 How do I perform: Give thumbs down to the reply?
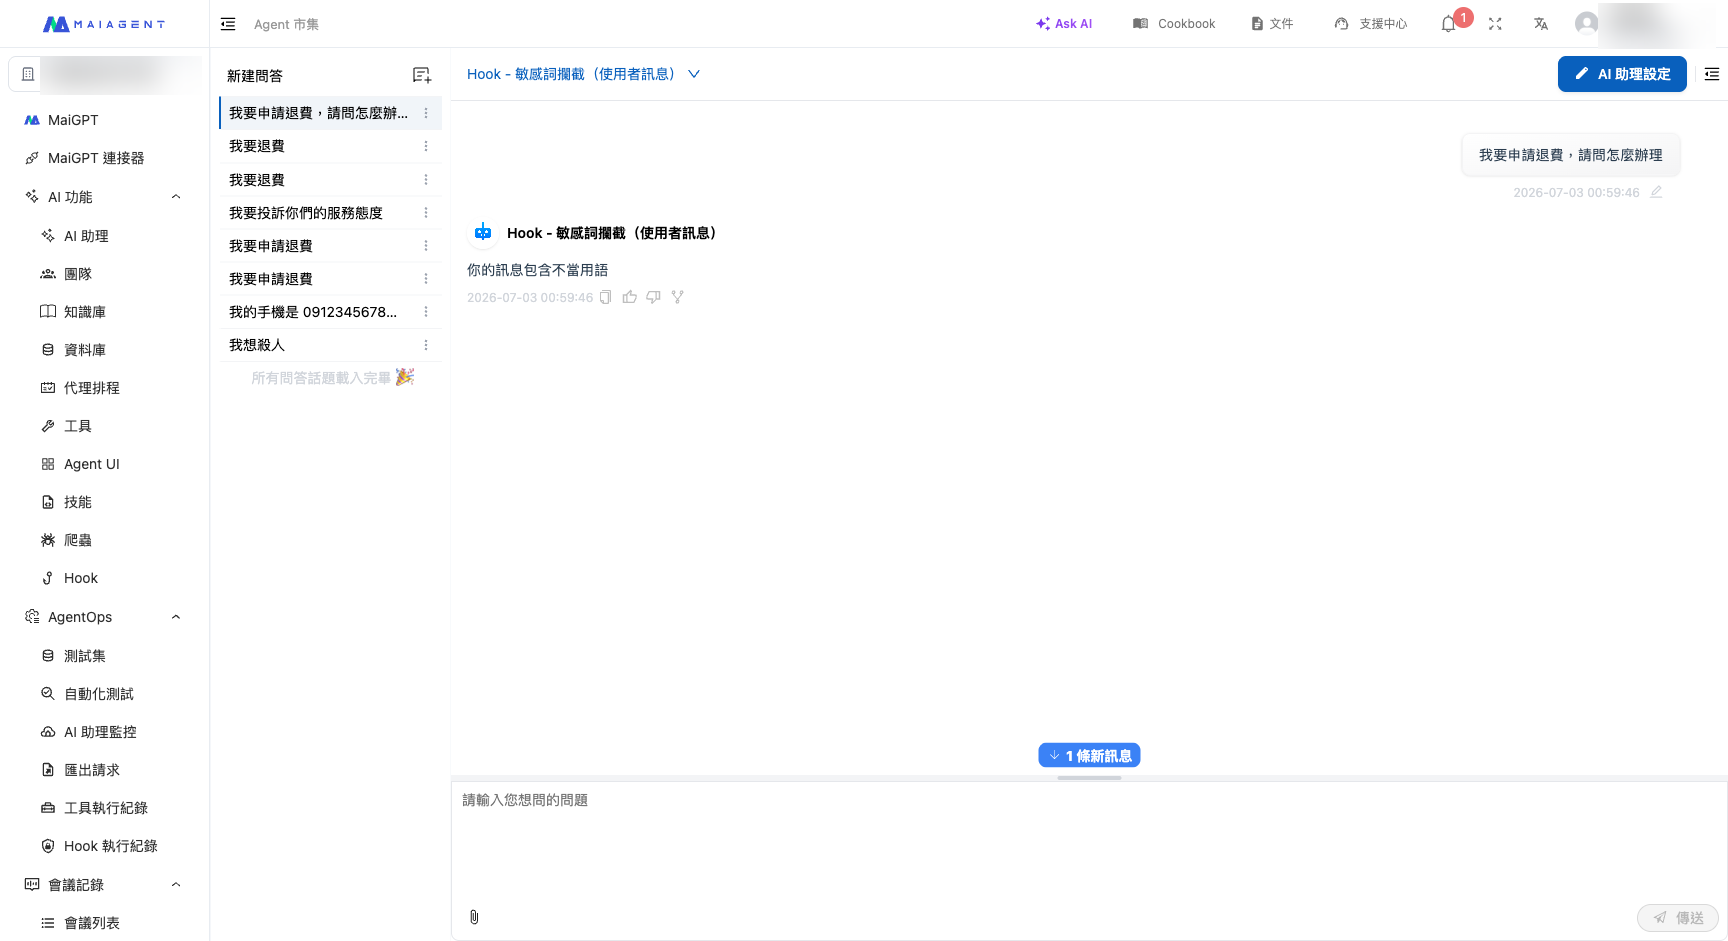pos(653,297)
